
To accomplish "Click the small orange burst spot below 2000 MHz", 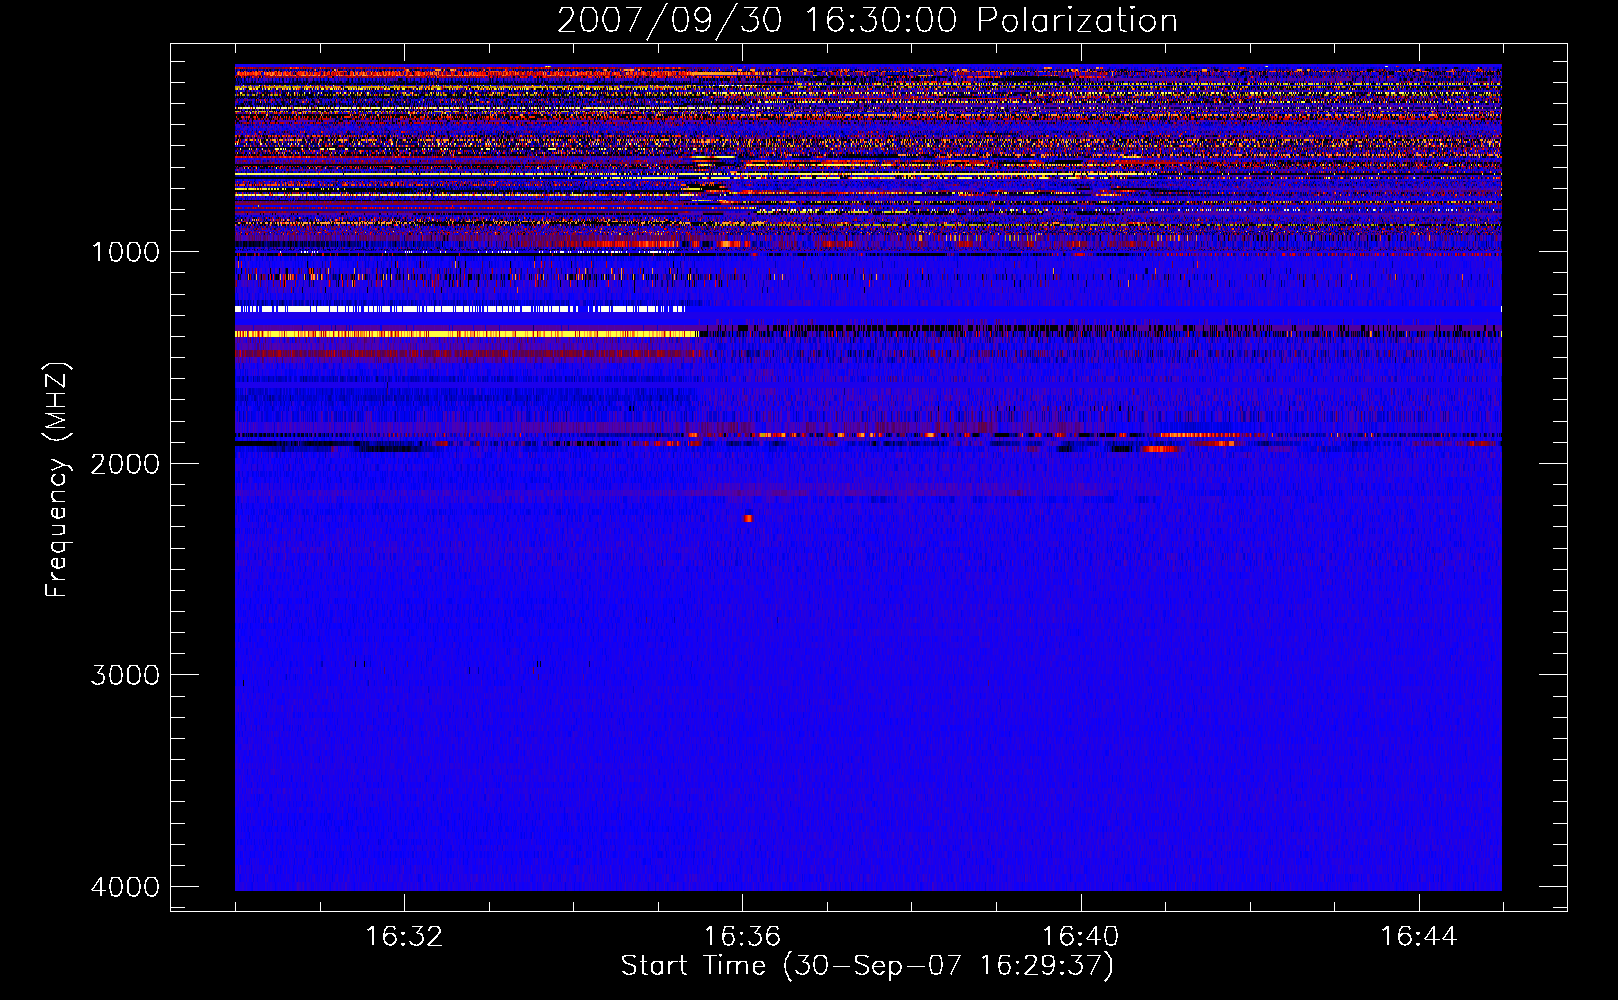I will (748, 518).
